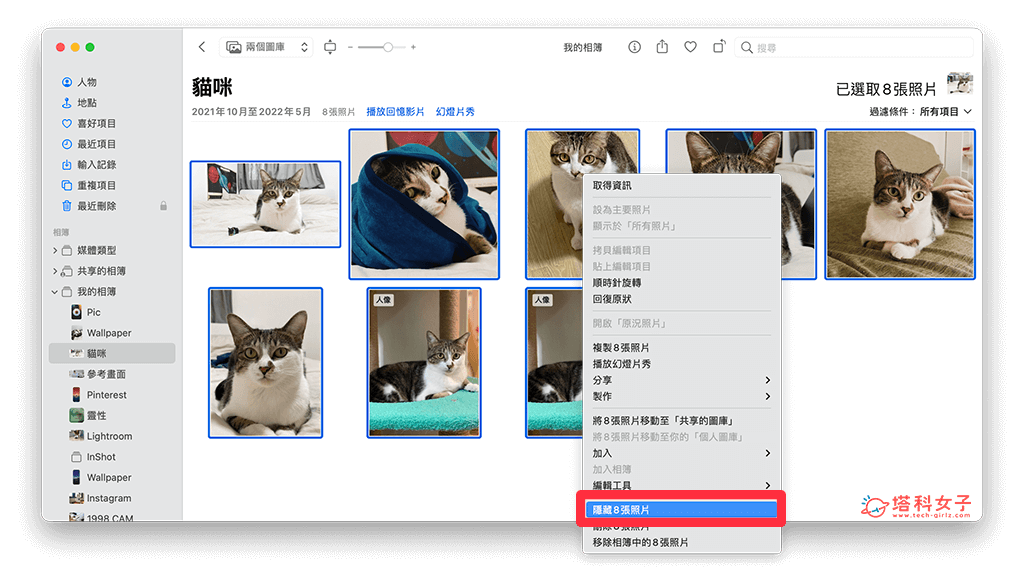Image resolution: width=1024 pixels, height=576 pixels.
Task: Click the 幻燈片秀 link
Action: pos(455,112)
